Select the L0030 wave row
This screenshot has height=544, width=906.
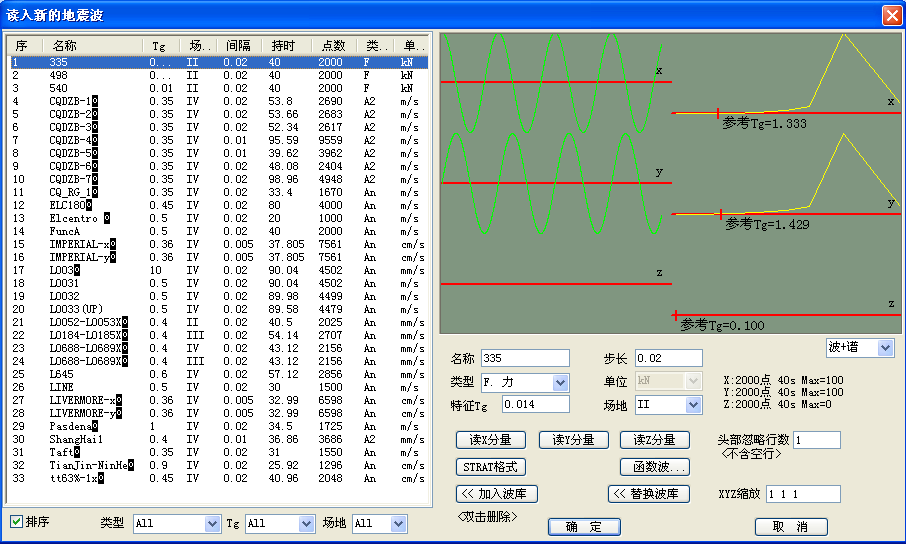click(x=219, y=270)
